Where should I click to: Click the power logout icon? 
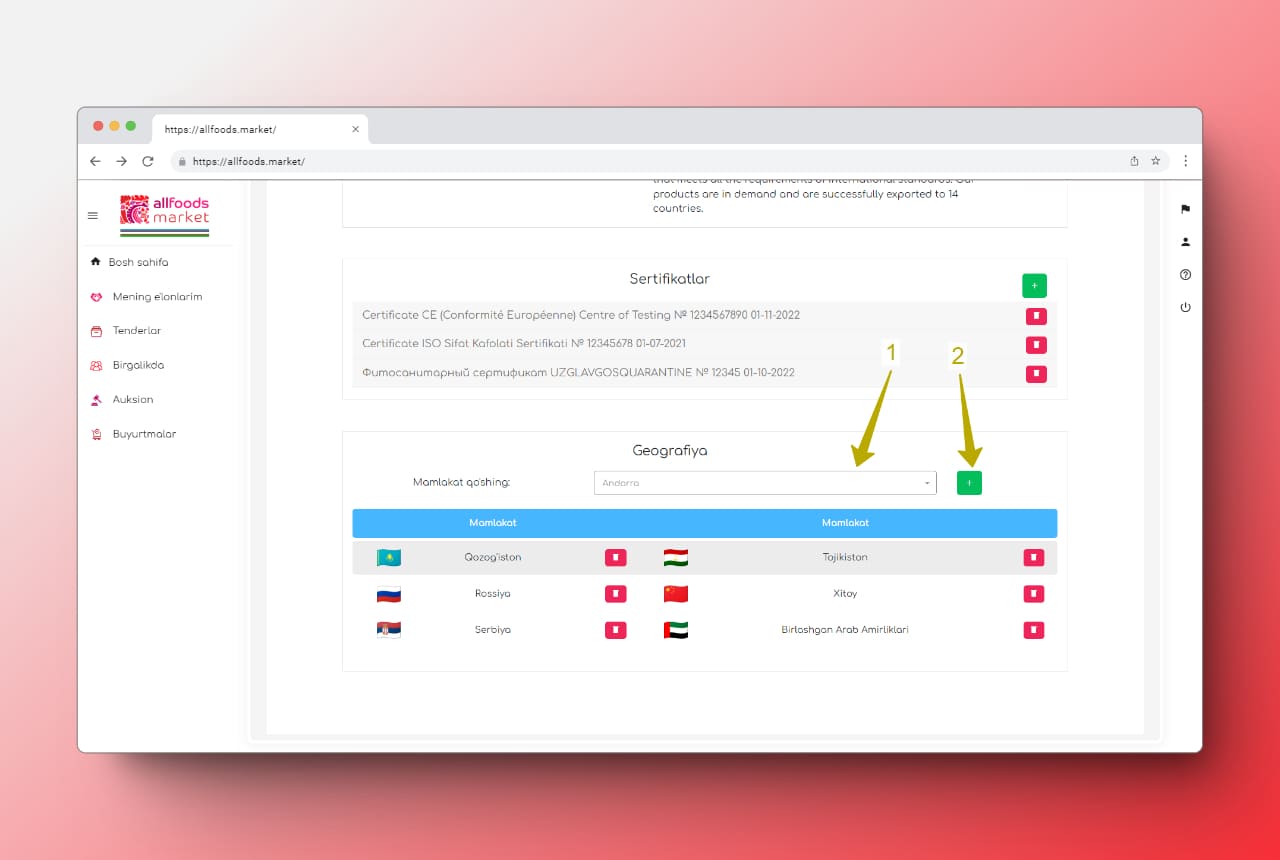(1185, 307)
